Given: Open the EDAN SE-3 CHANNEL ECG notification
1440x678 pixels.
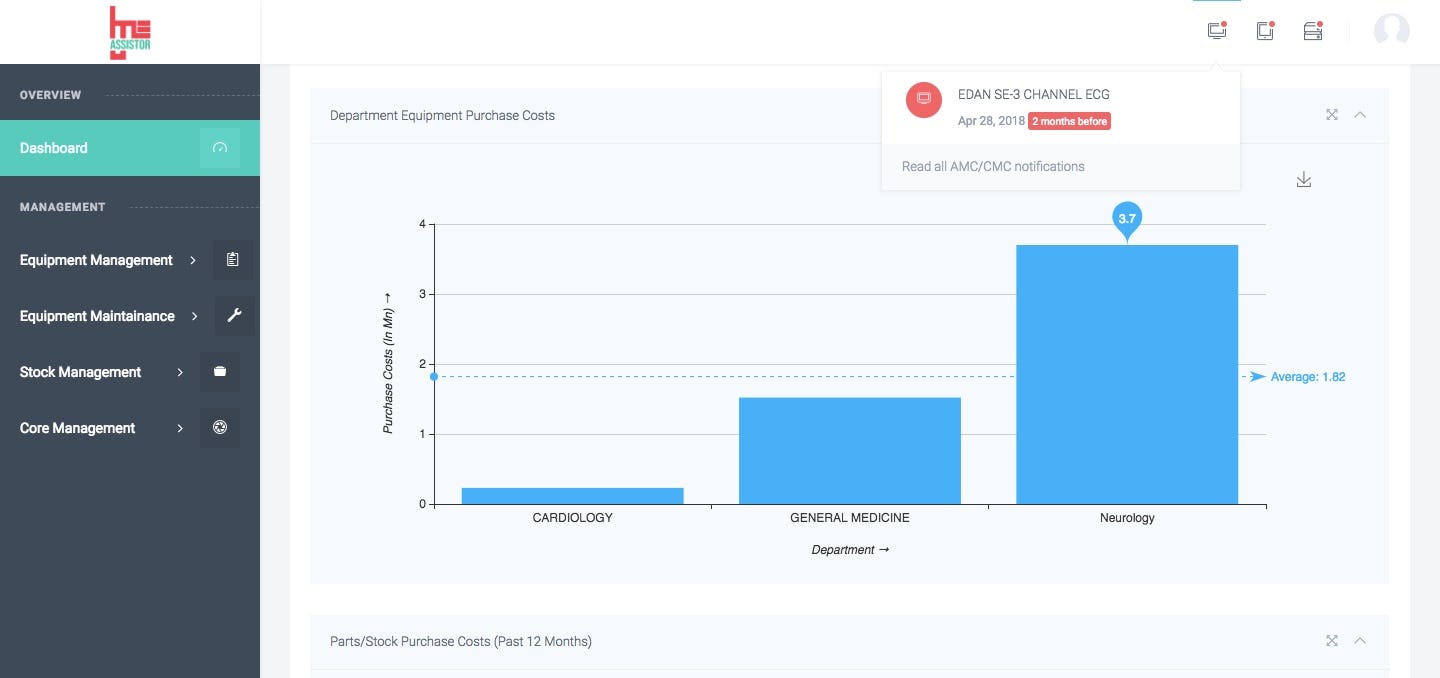Looking at the screenshot, I should pos(1033,95).
